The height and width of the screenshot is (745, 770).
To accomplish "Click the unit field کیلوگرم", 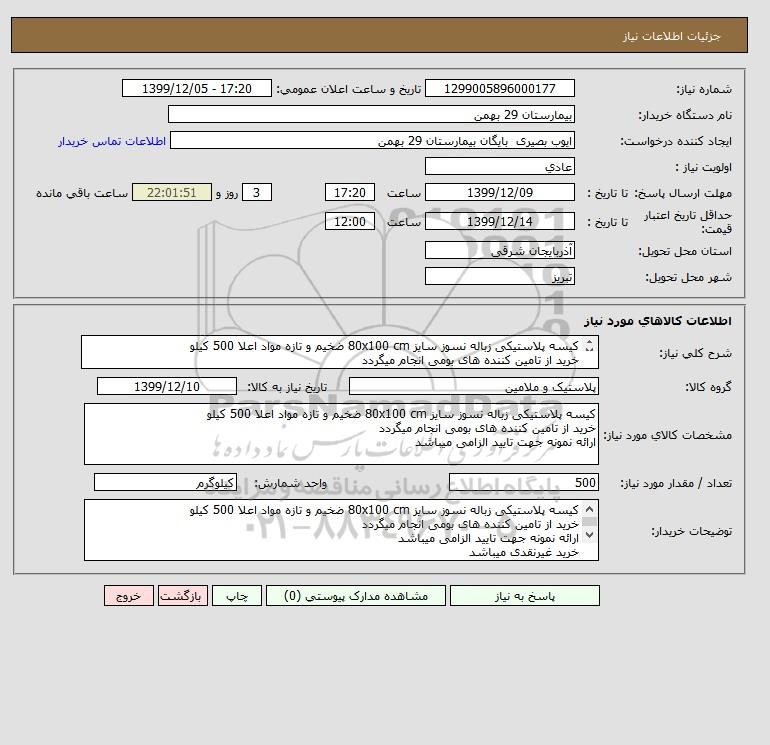I will (165, 483).
